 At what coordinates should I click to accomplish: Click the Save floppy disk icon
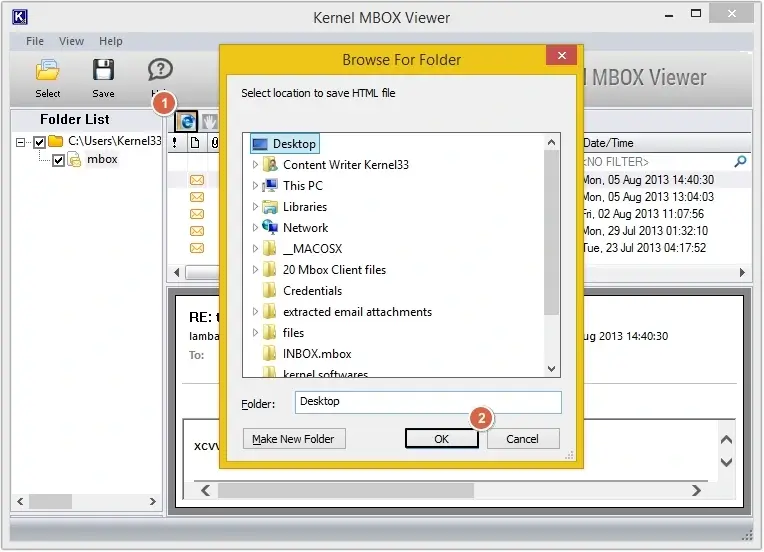(103, 70)
